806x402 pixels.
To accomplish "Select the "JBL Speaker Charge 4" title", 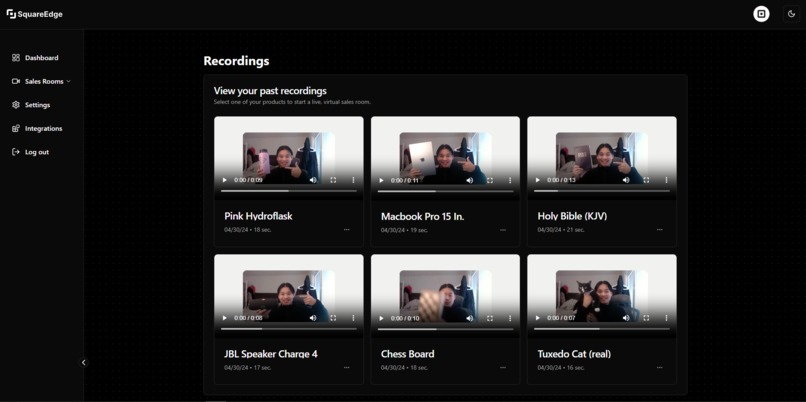I will pos(271,354).
